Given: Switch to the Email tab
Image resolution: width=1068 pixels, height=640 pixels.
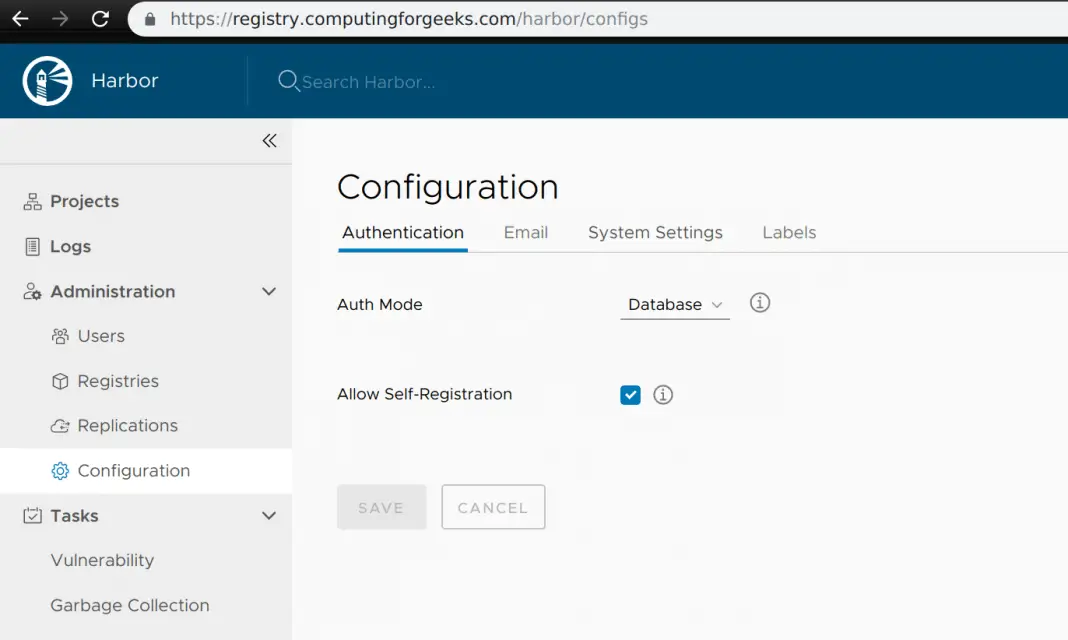Looking at the screenshot, I should coord(525,233).
